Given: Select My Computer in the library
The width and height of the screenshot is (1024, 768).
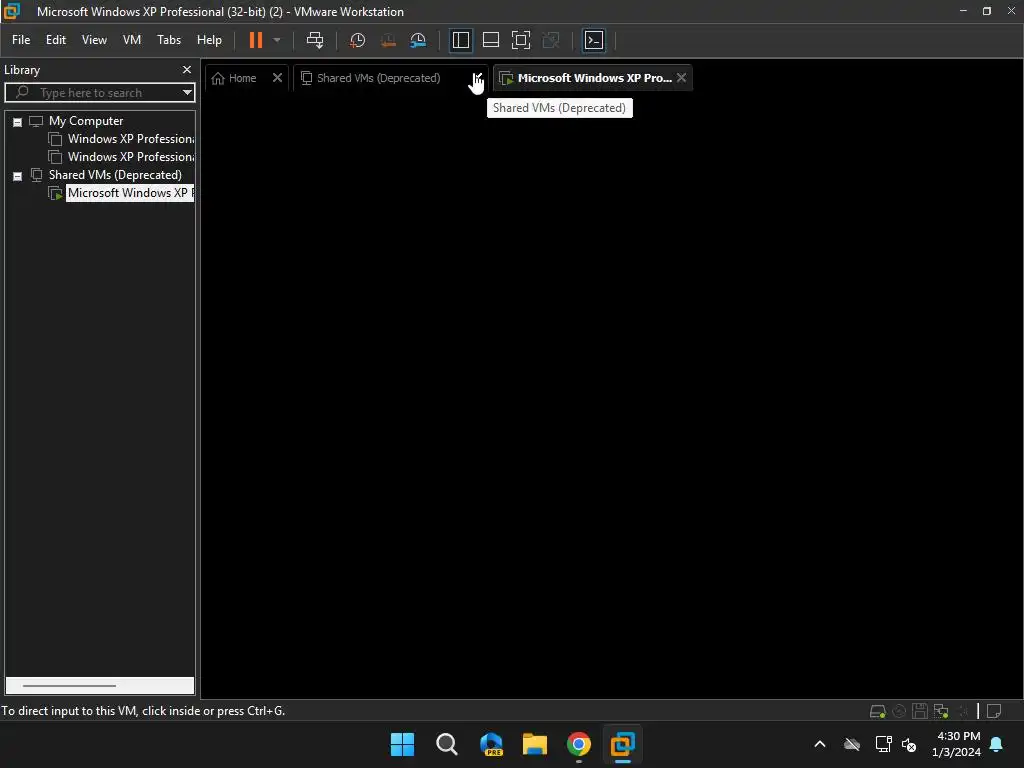Looking at the screenshot, I should (x=86, y=121).
